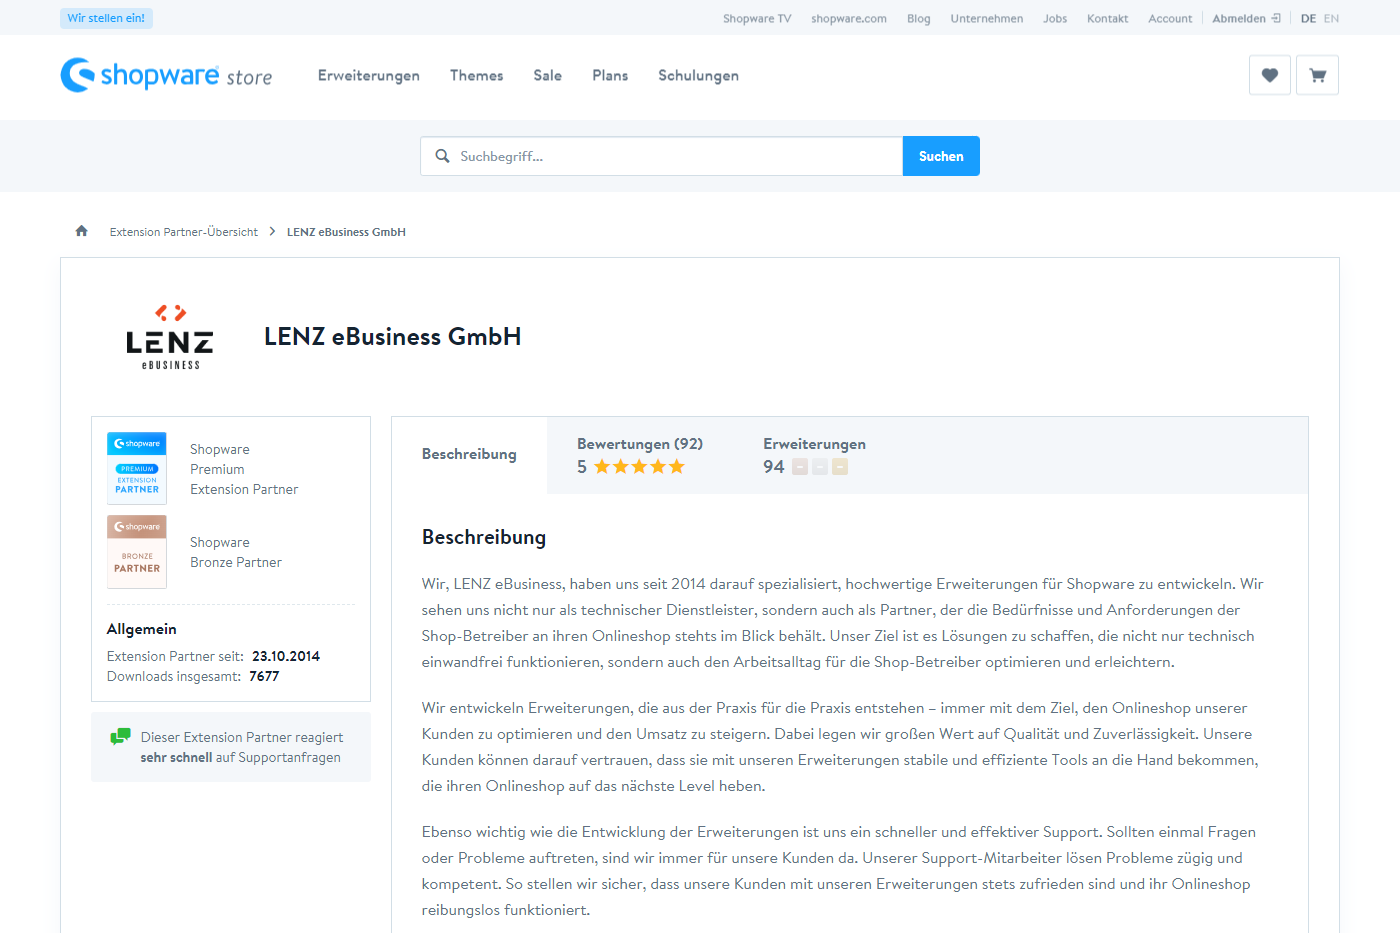
Task: Open the Erweiterungen navigation menu
Action: pyautogui.click(x=368, y=76)
